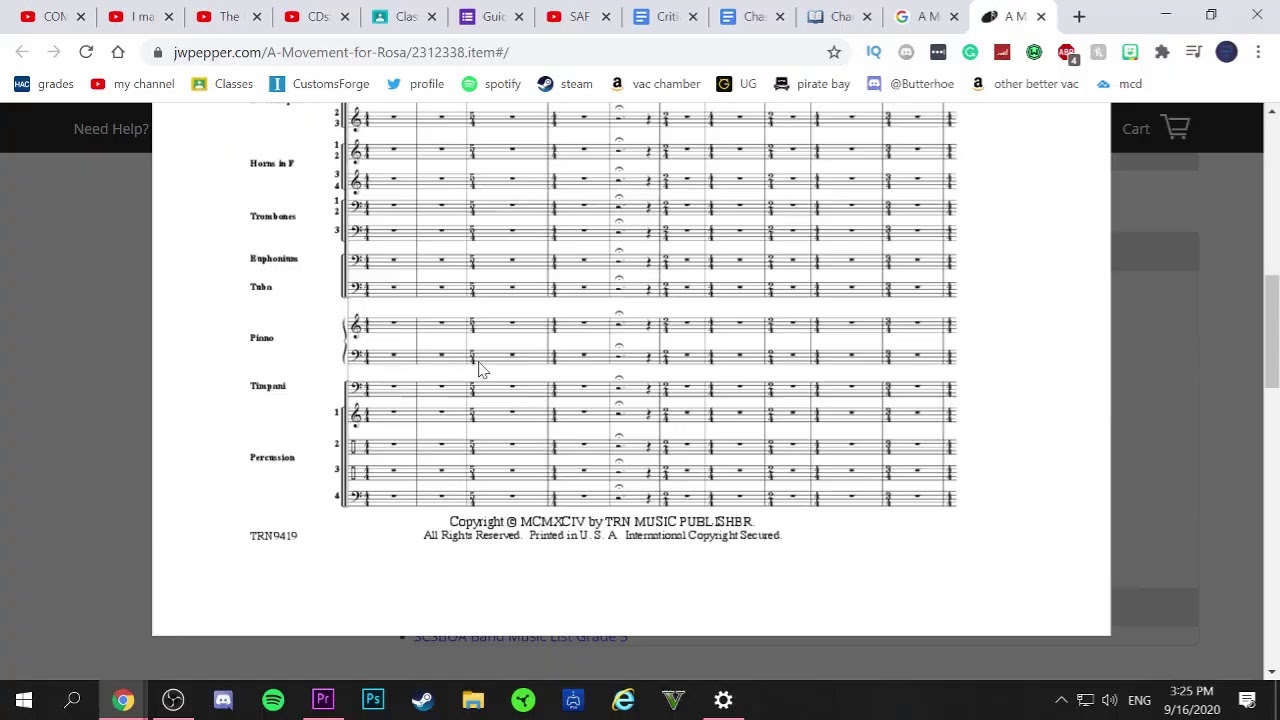Open File Explorer from the taskbar
Screen dimensions: 1280x720
pos(473,700)
